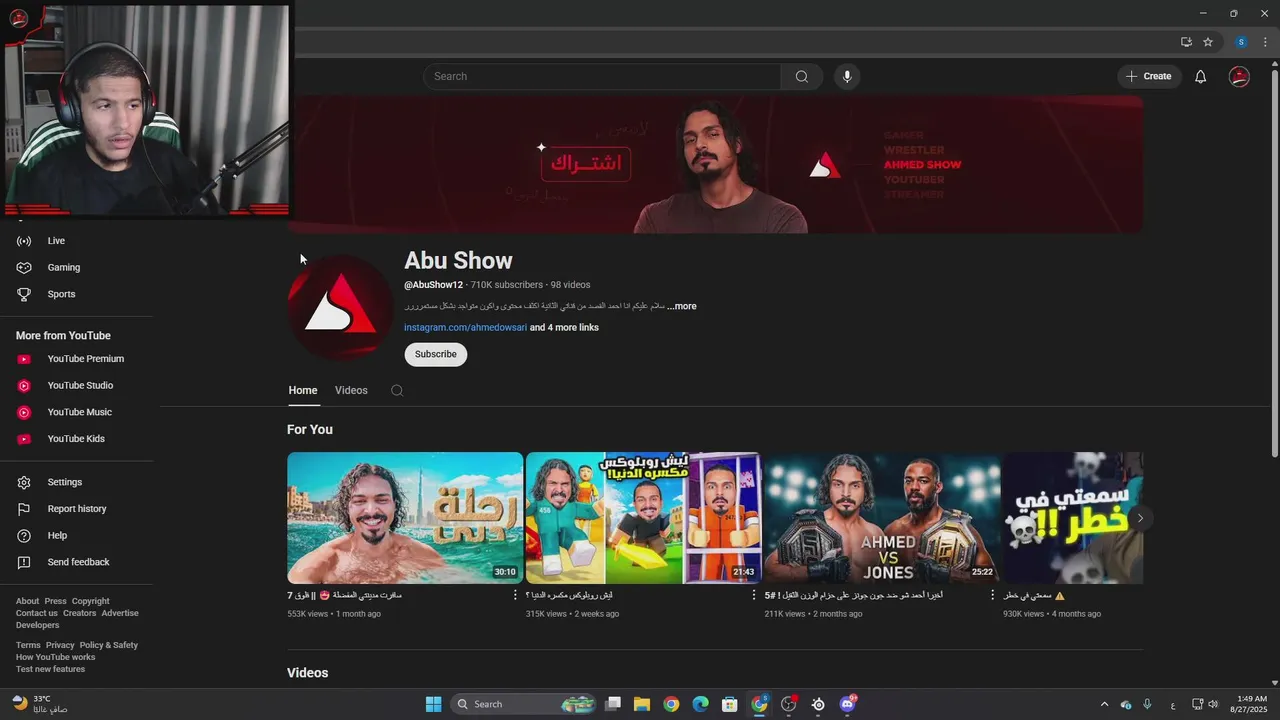Screen dimensions: 1280x720
Task: Open the skull thumbnail video with 930K views
Action: (1072, 518)
